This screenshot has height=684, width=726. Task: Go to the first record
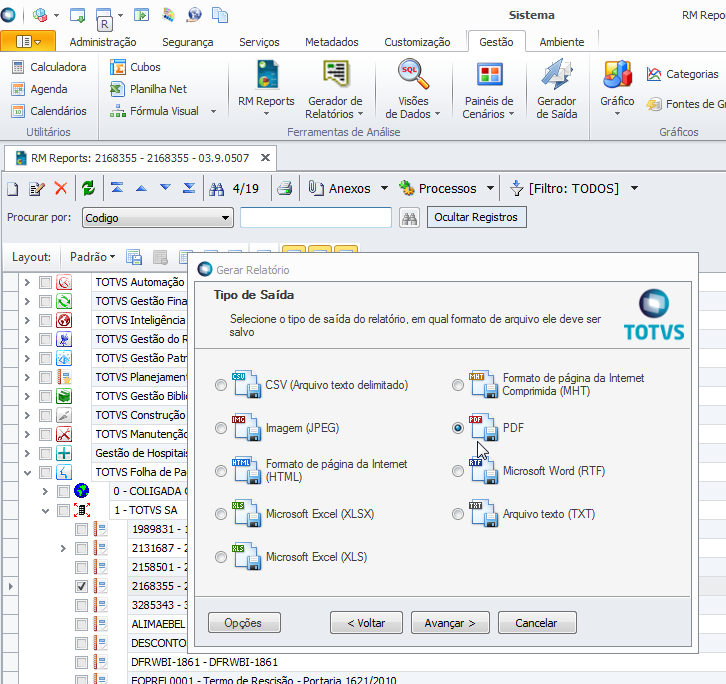pos(117,188)
